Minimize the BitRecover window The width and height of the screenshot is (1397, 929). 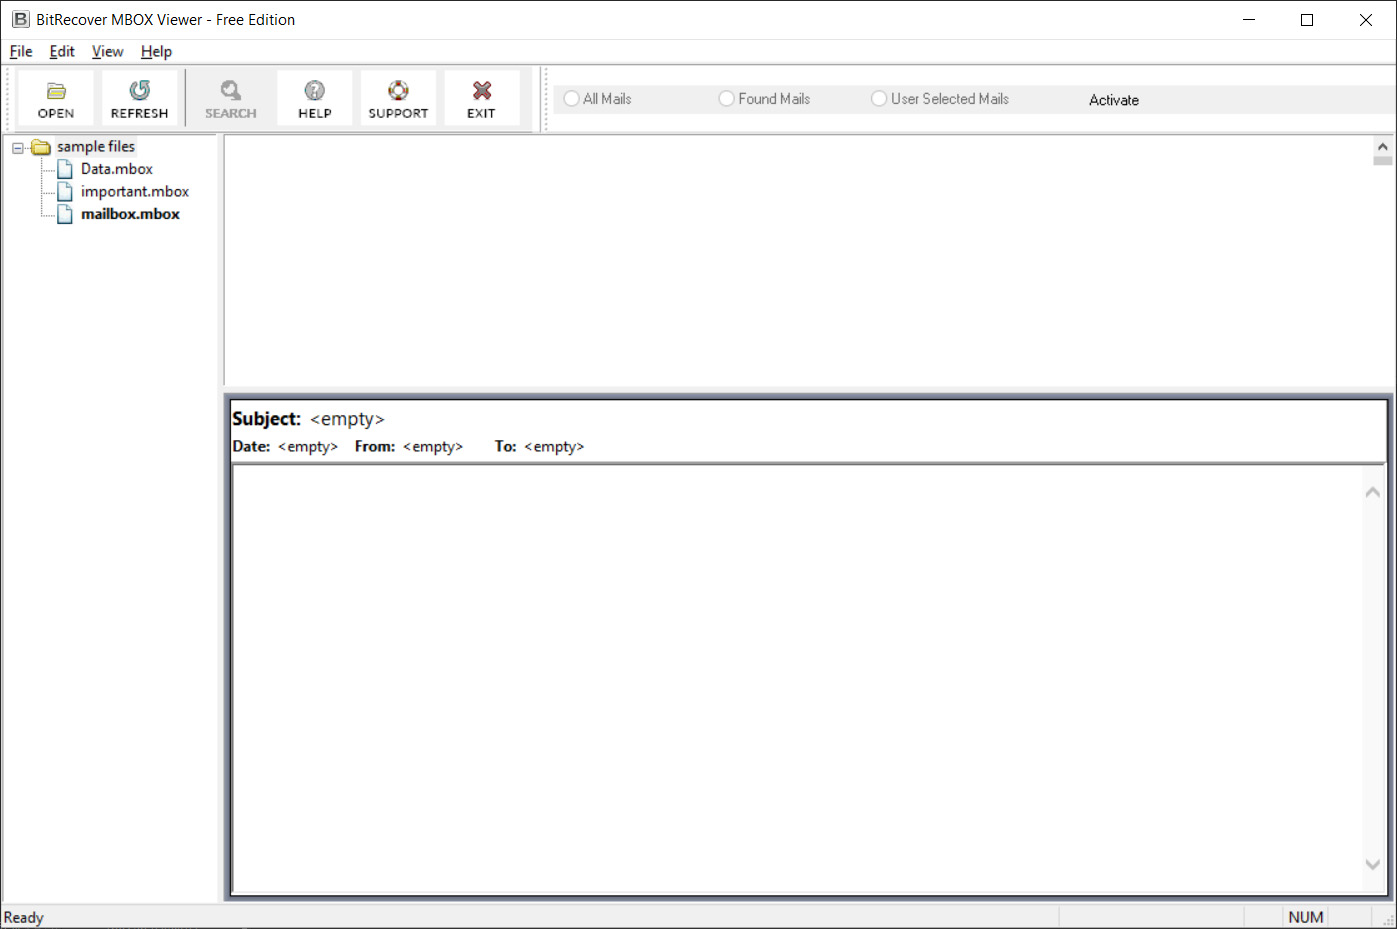(1249, 20)
